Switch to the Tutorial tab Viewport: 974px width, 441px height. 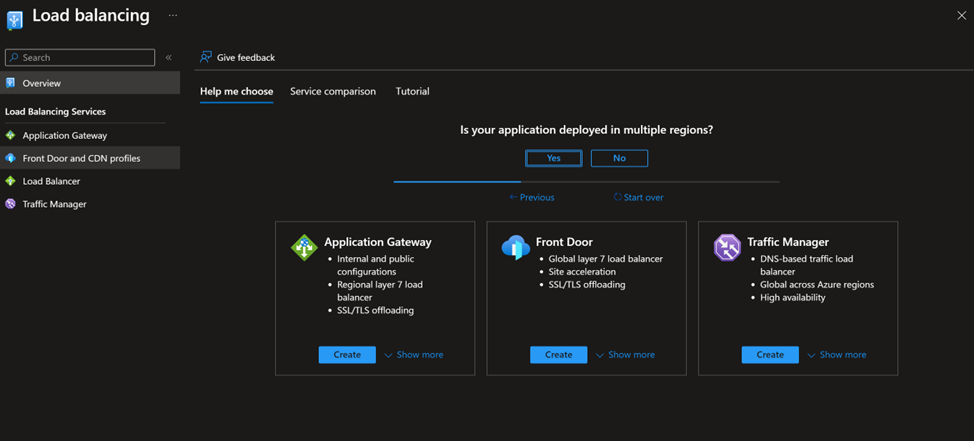(412, 91)
